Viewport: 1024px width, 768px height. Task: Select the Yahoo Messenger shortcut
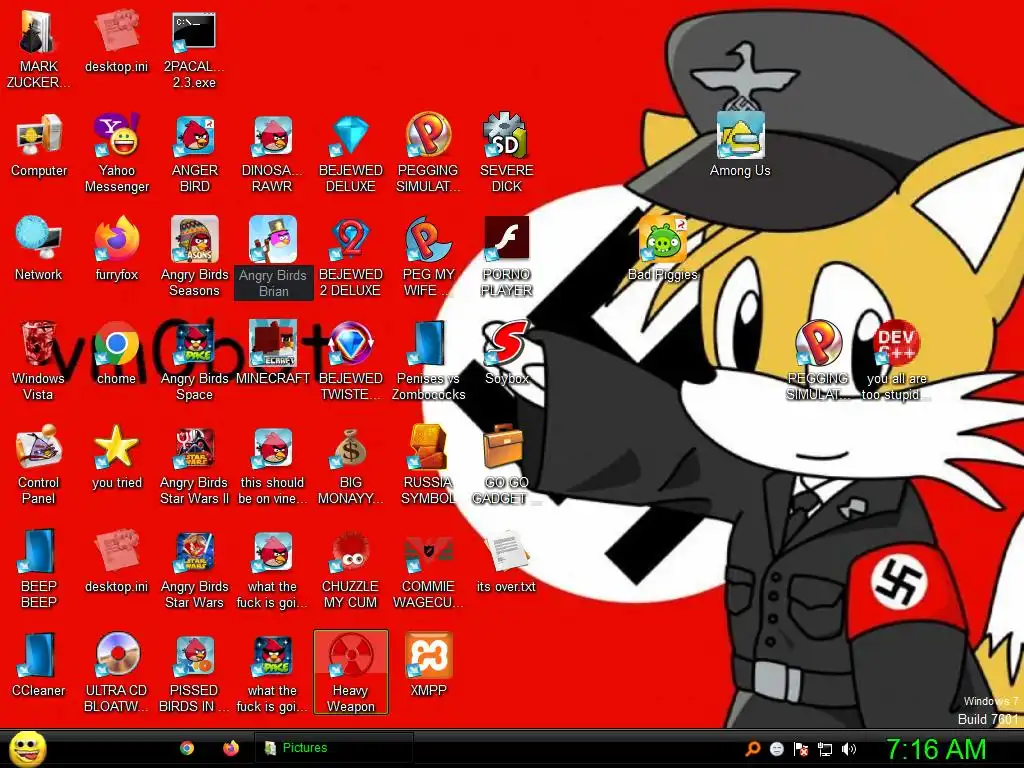116,153
